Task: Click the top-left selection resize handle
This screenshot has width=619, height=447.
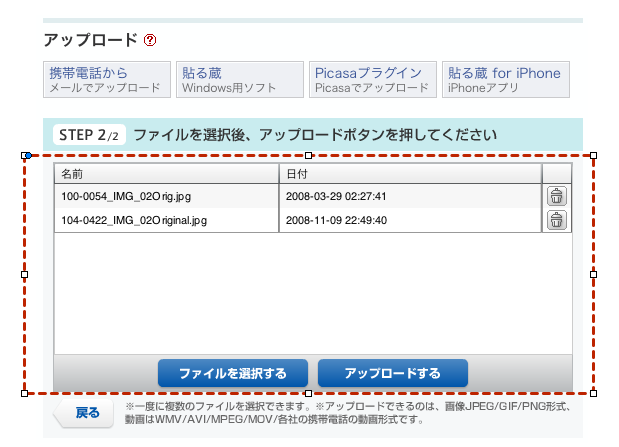Action: coord(25,155)
